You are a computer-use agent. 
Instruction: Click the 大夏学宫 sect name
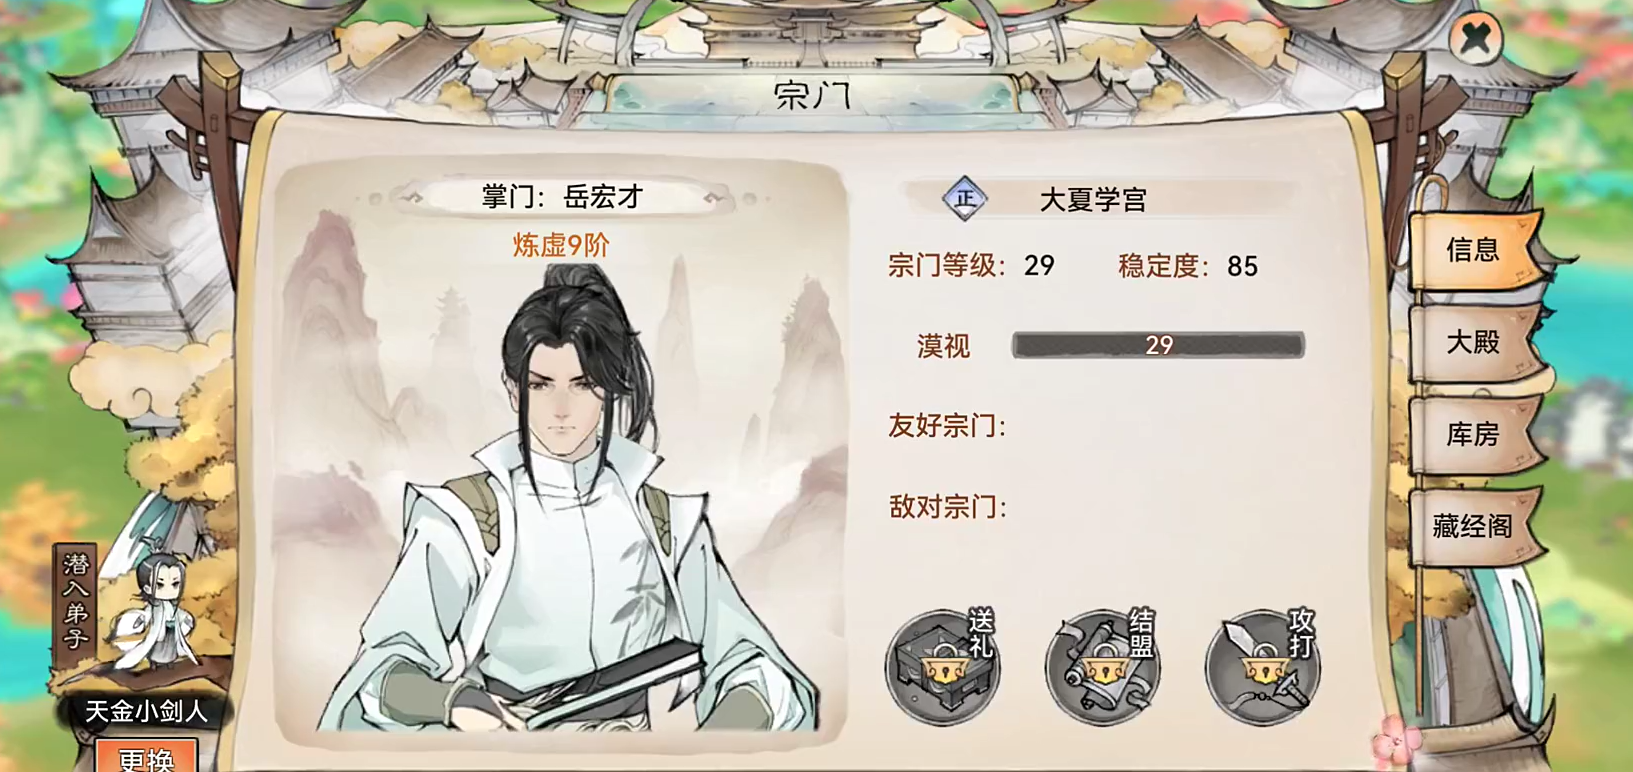[x=1092, y=199]
